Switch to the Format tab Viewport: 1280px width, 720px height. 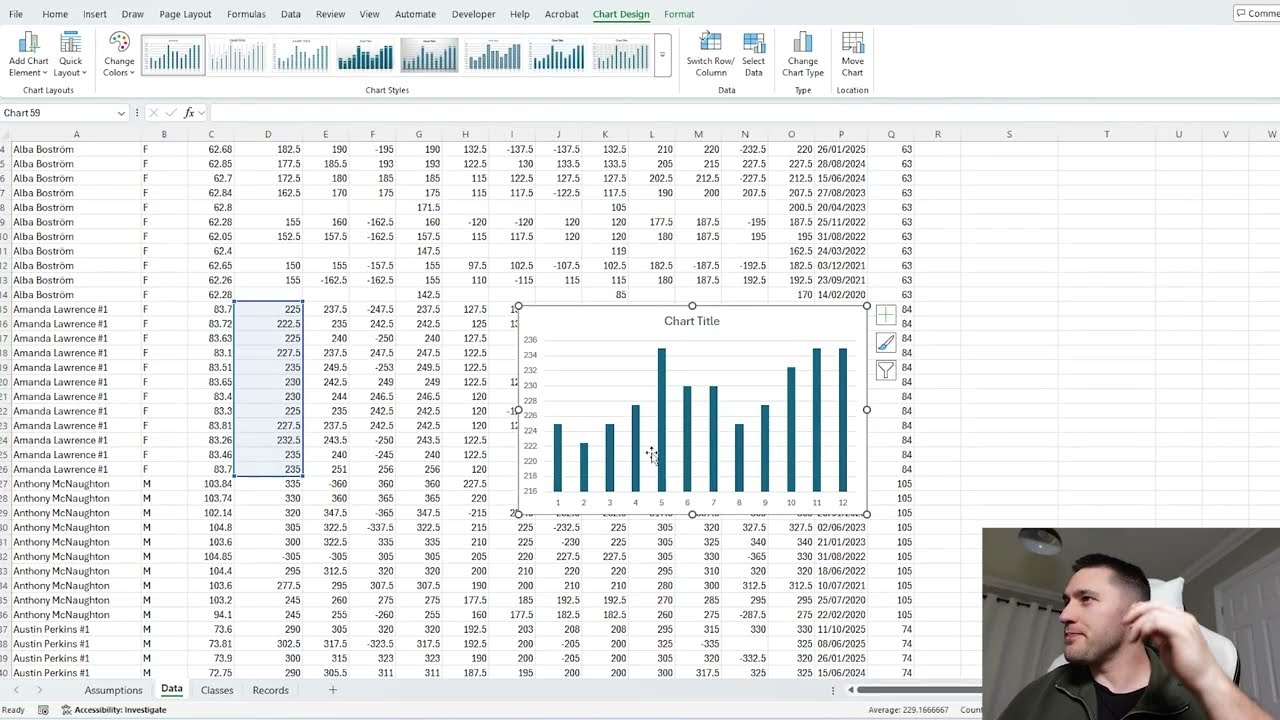pos(679,14)
